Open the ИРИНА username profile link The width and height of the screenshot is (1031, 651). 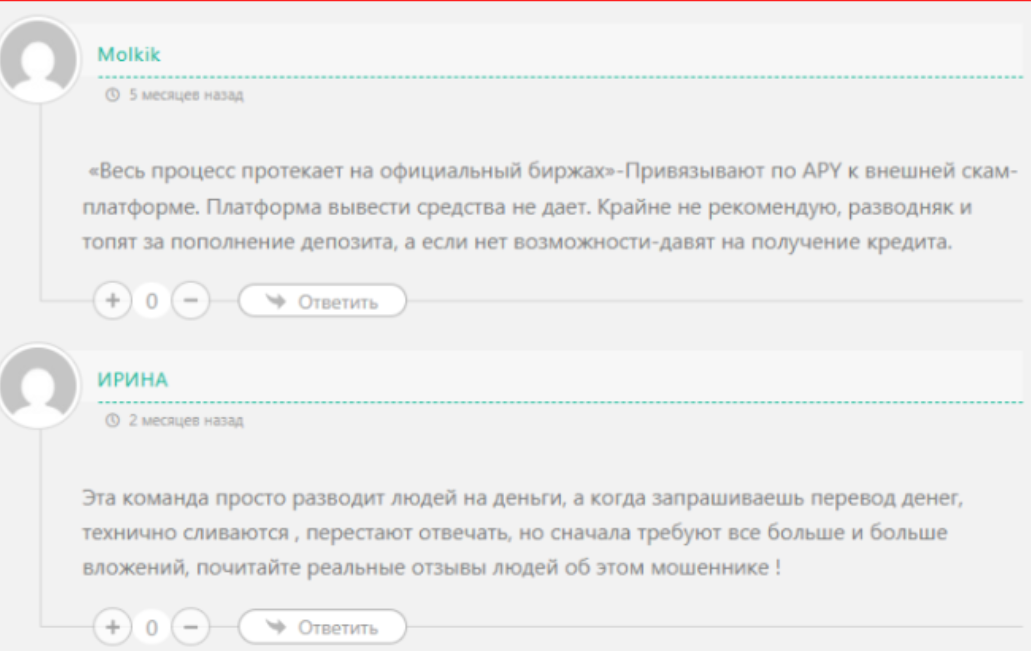point(132,380)
